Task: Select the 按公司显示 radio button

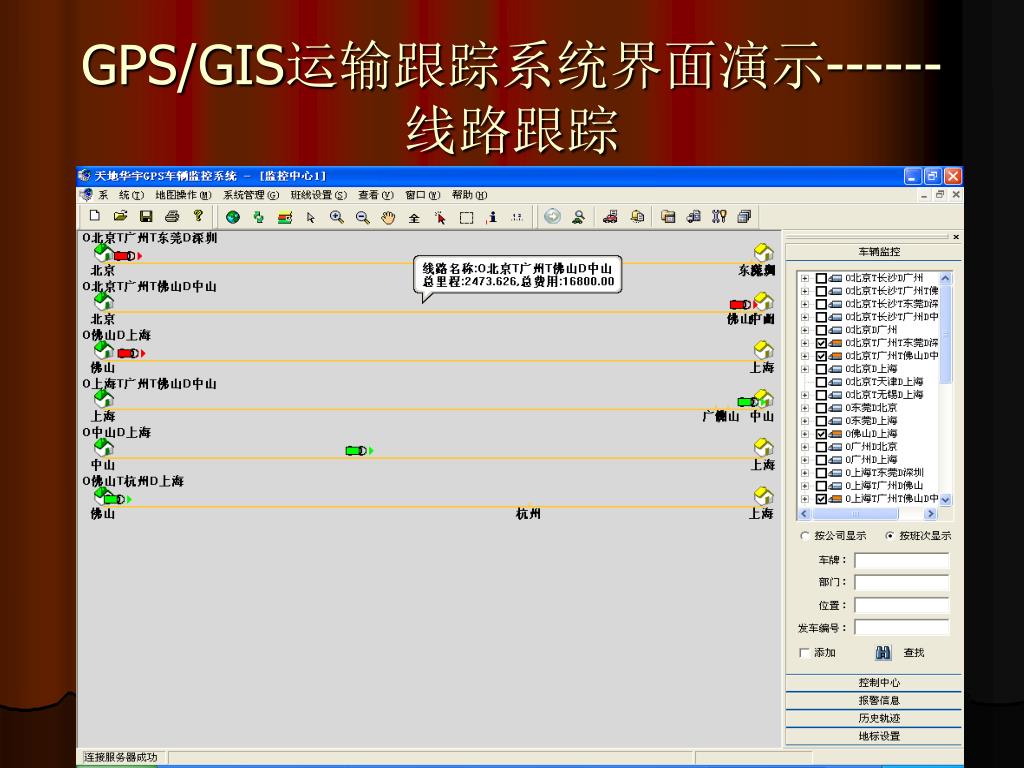Action: click(x=805, y=536)
